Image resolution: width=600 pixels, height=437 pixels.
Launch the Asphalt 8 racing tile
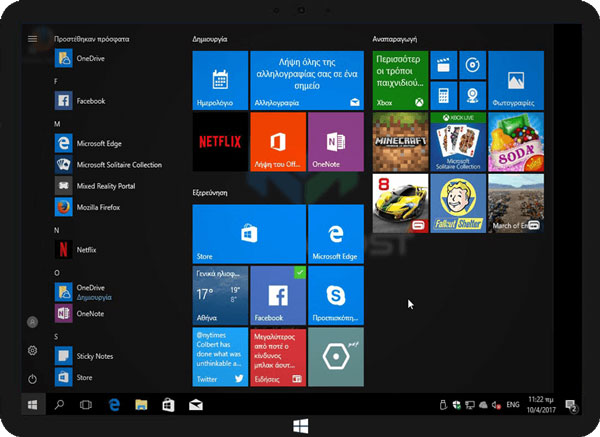click(x=400, y=203)
